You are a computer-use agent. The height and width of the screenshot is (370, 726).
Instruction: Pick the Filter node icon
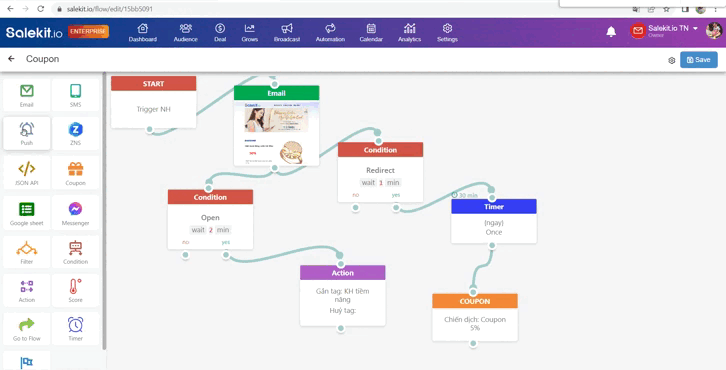click(27, 248)
